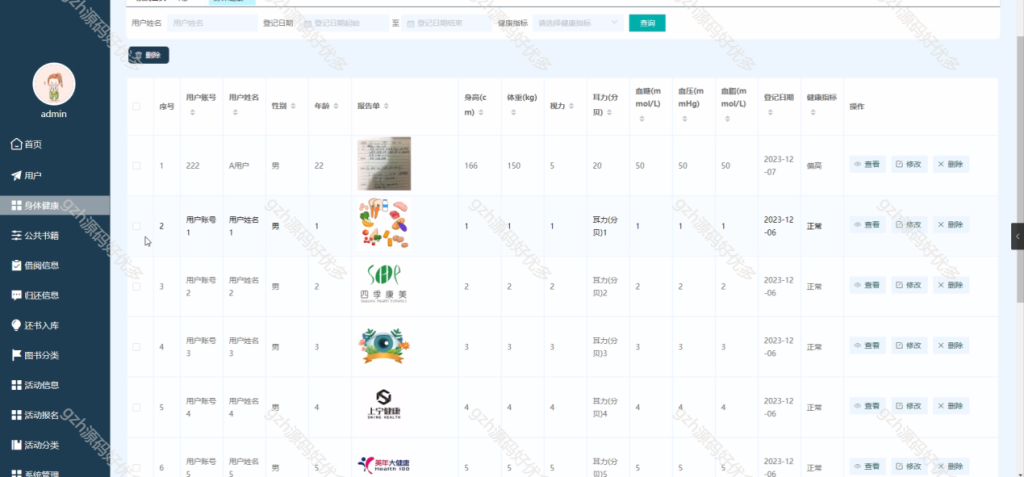Open row 1 report photo thumbnail
This screenshot has height=477, width=1024.
[x=384, y=163]
